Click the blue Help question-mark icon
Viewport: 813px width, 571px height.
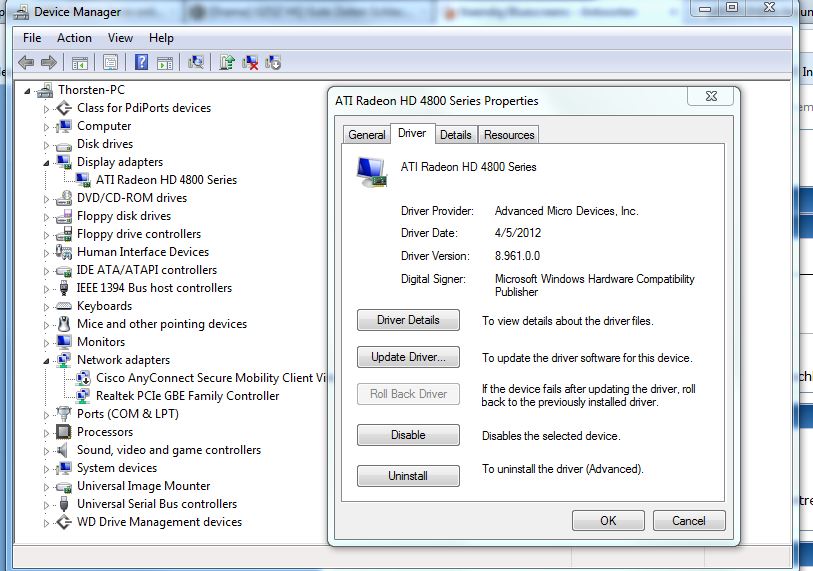click(x=141, y=62)
